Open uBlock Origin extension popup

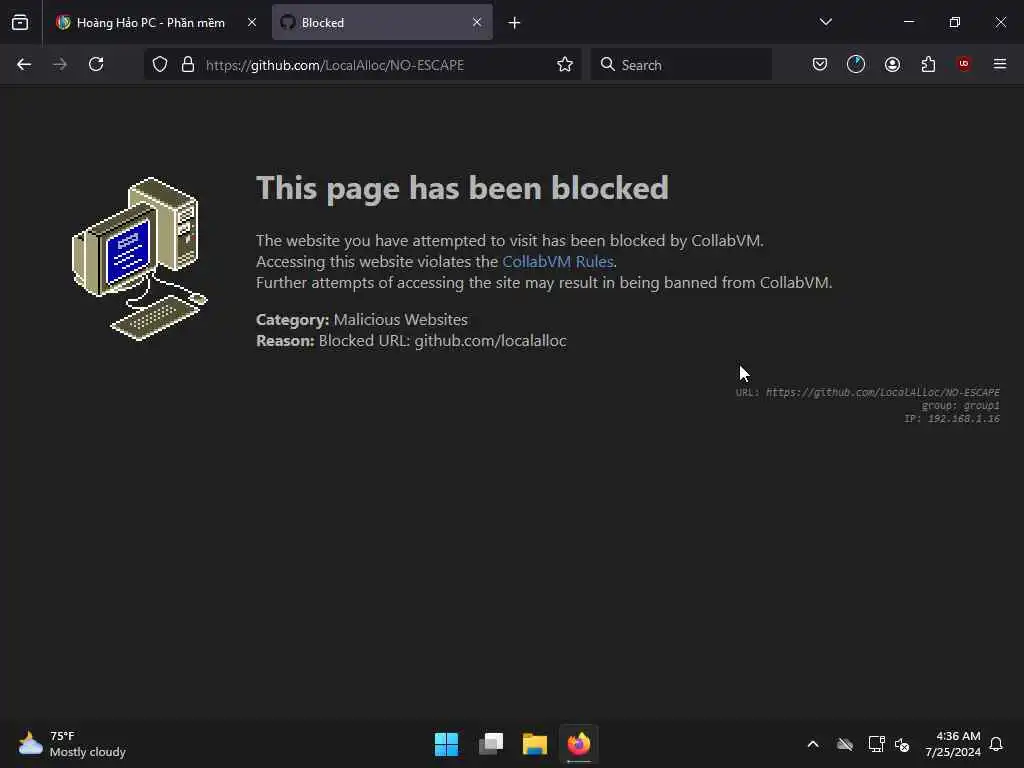click(x=964, y=64)
